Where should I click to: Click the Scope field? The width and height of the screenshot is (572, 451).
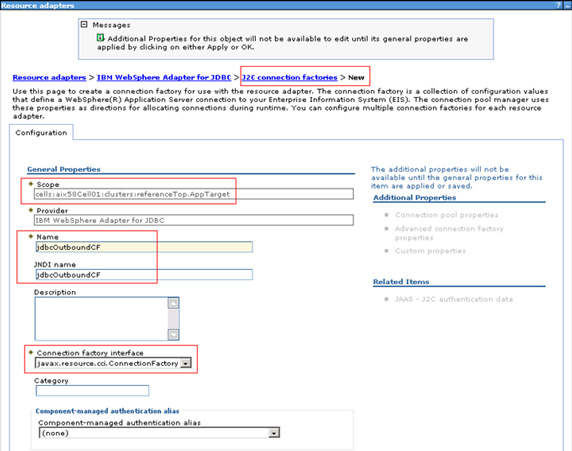tap(194, 194)
